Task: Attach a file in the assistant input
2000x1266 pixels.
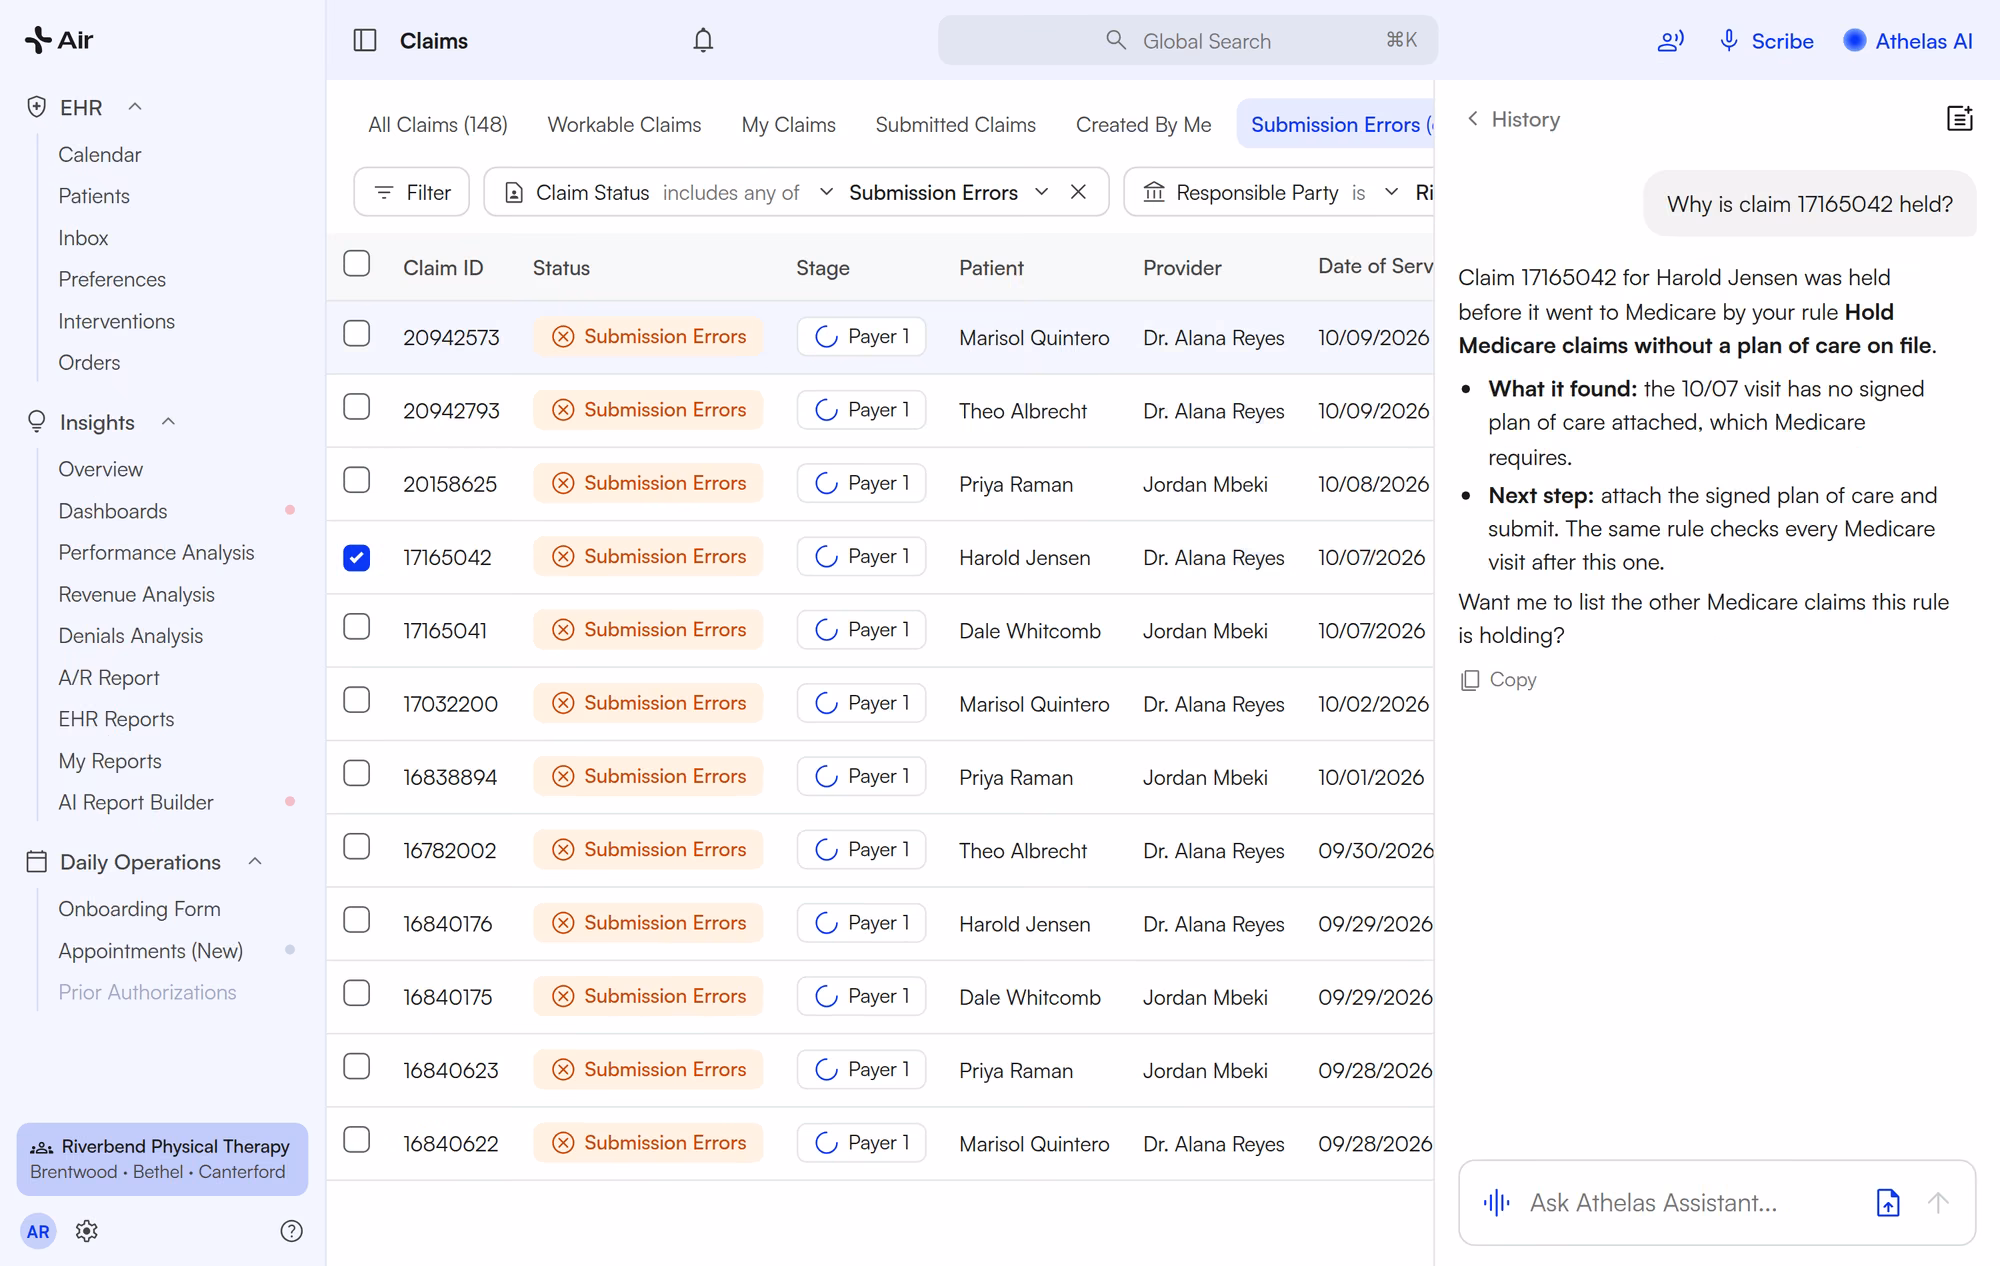Action: [x=1887, y=1202]
